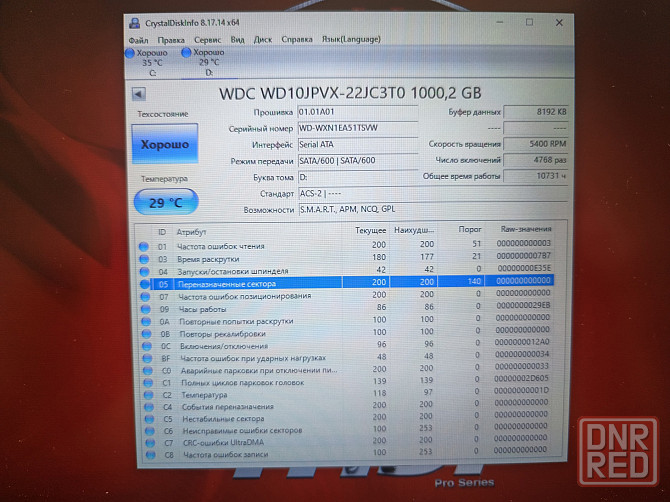This screenshot has height=502, width=670.
Task: Click status icon for Частота ошибок позиционирования
Action: (145, 297)
